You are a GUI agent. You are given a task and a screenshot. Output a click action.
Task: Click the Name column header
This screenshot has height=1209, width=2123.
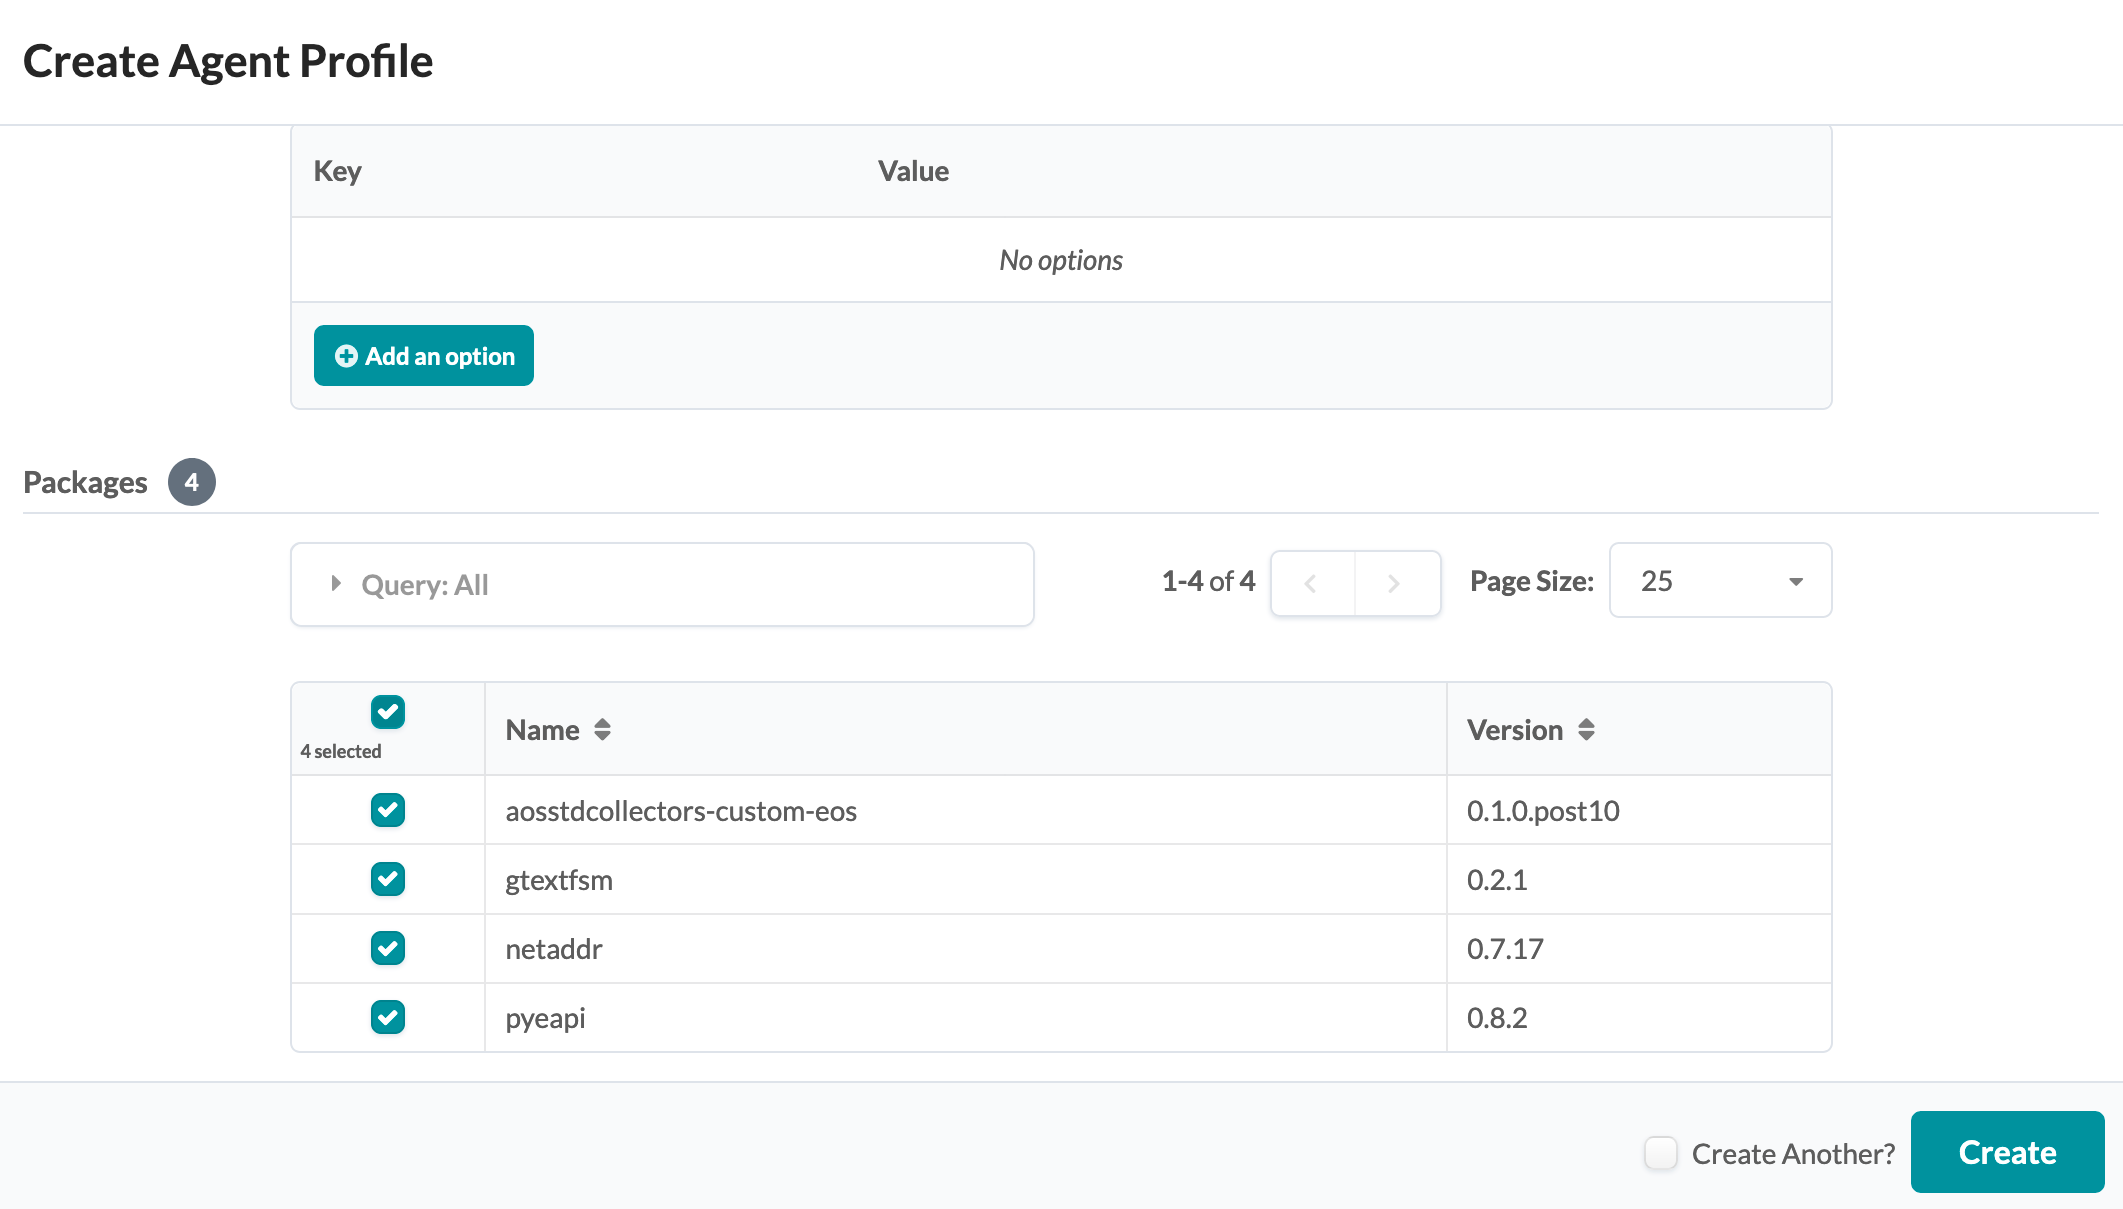(x=543, y=730)
